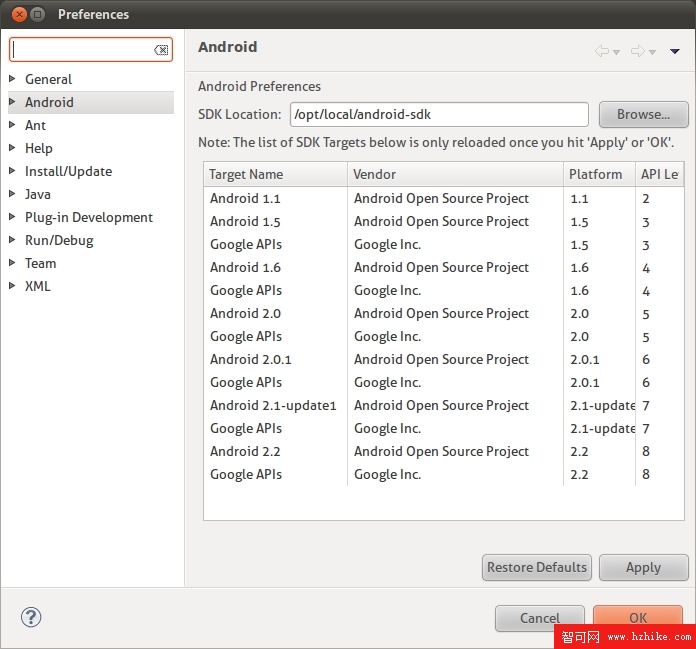This screenshot has width=696, height=649.
Task: Click the back navigation arrow icon
Action: click(602, 51)
